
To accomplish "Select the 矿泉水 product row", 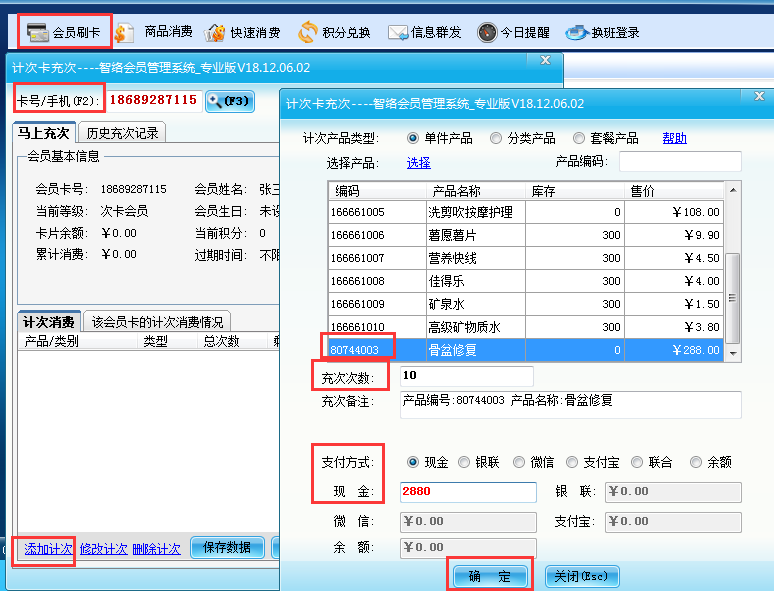I will pyautogui.click(x=526, y=304).
